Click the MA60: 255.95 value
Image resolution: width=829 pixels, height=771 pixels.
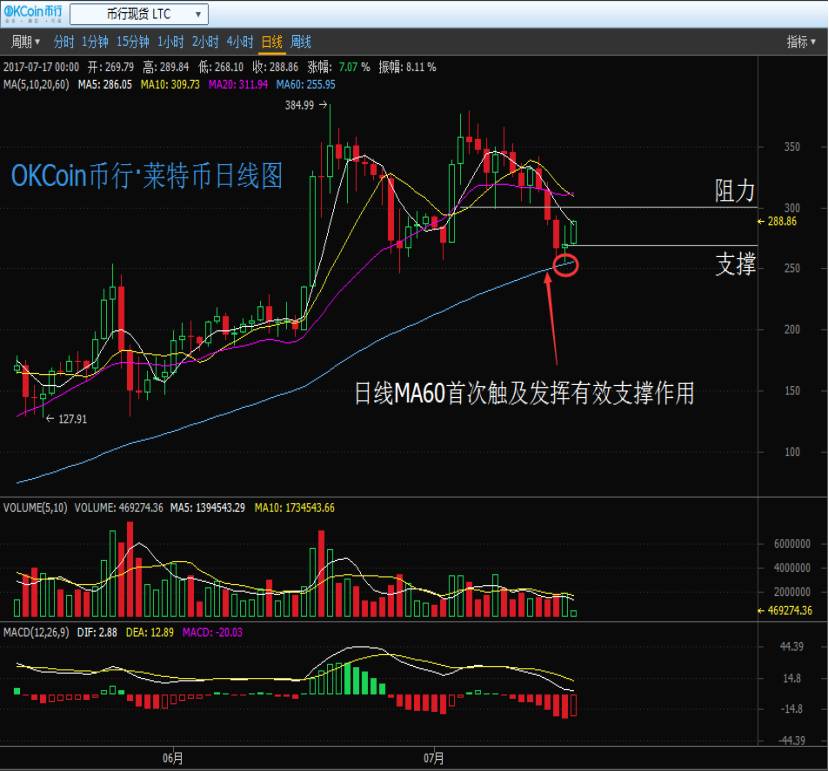(306, 85)
